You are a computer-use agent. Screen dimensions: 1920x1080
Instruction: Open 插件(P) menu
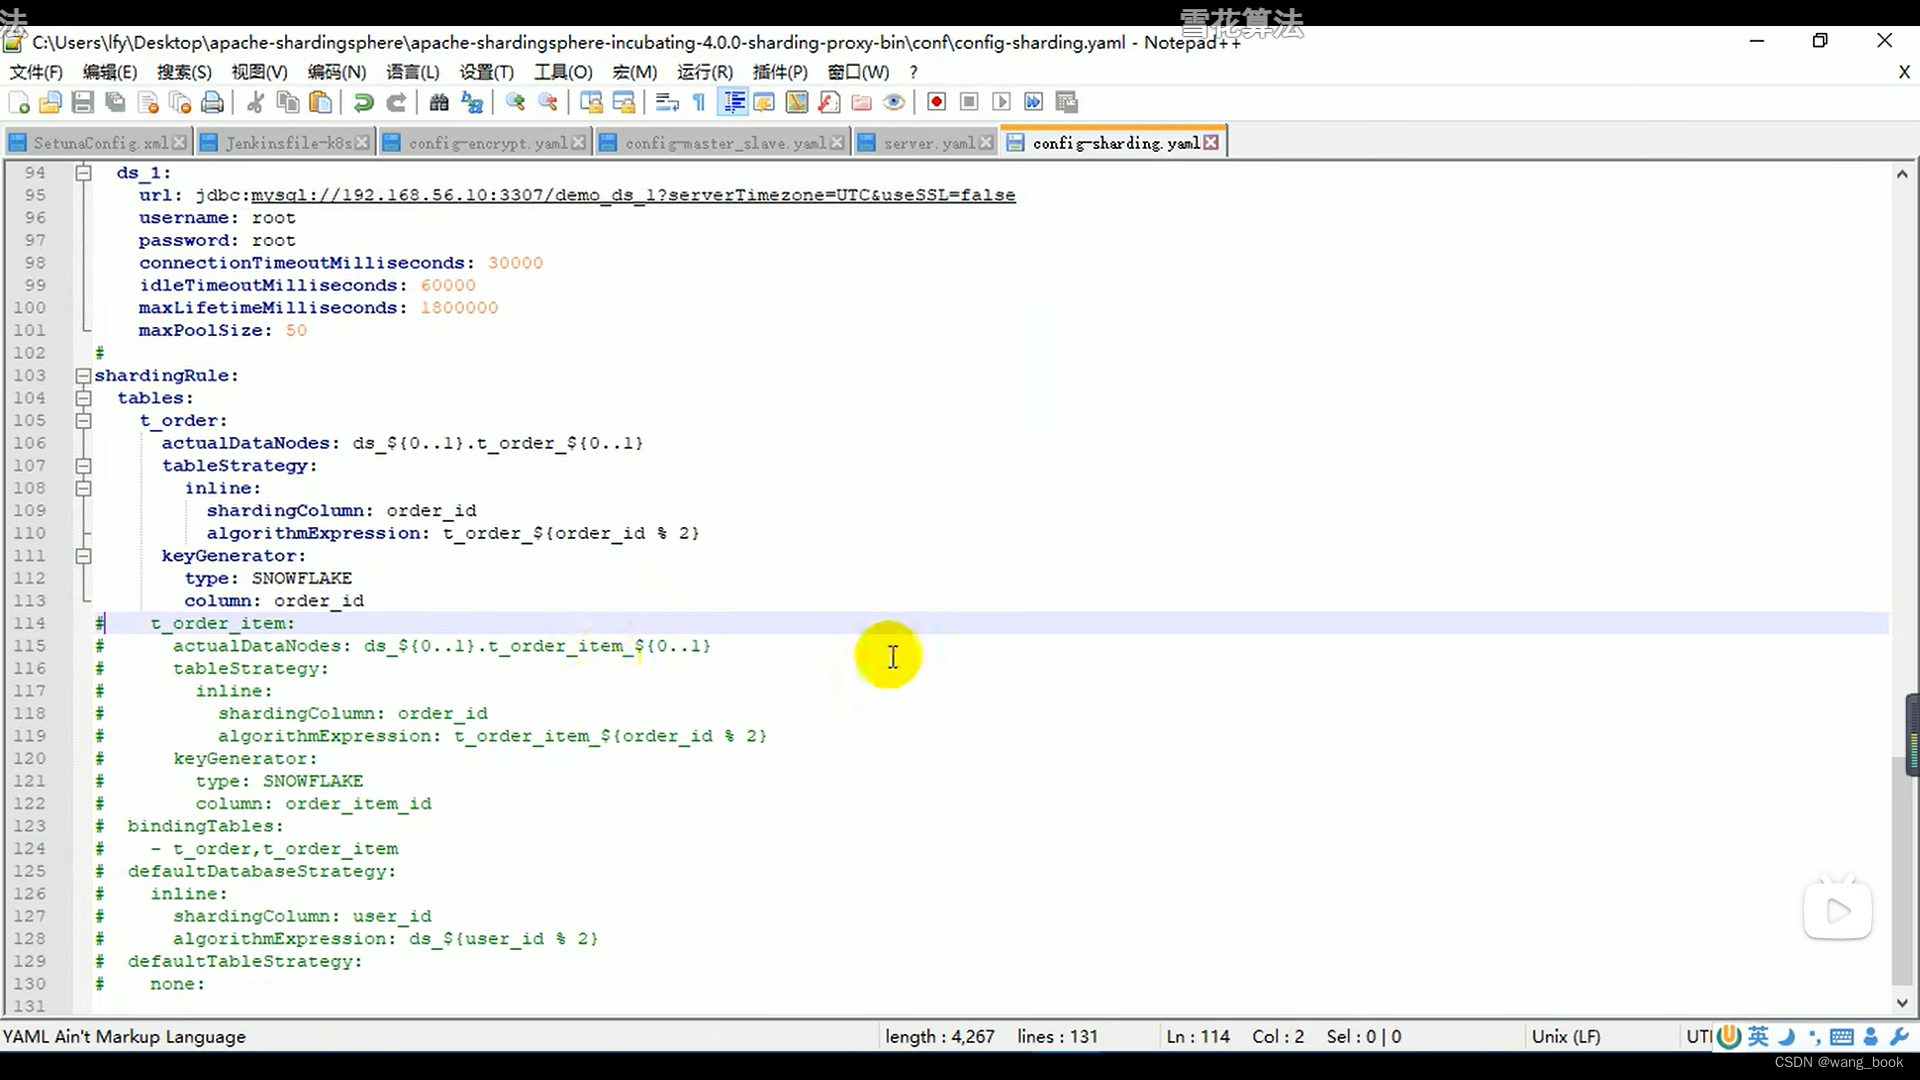[780, 72]
